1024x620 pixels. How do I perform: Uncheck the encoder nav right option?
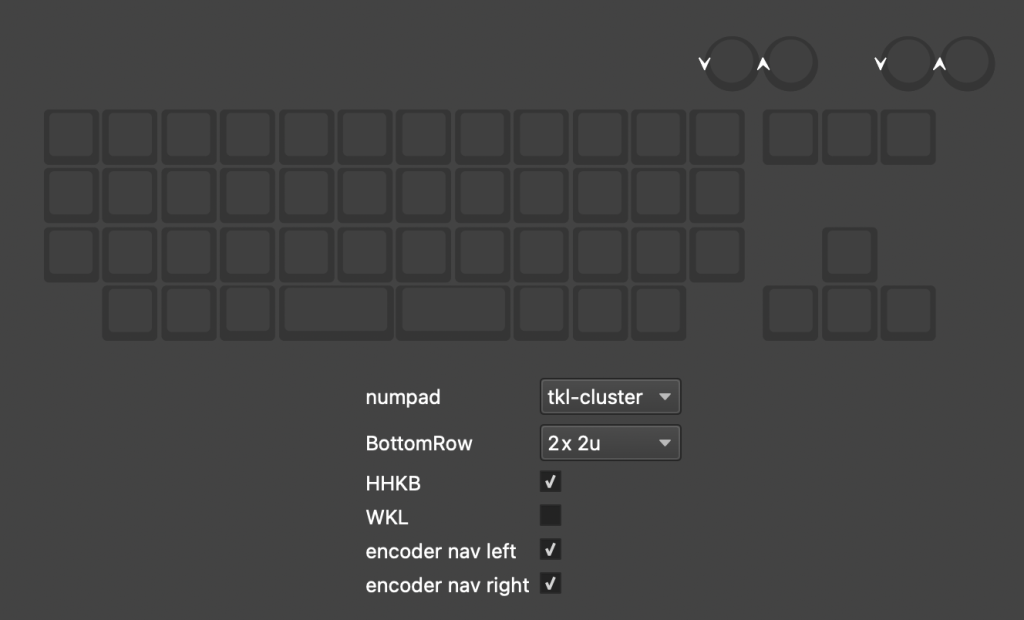pyautogui.click(x=550, y=583)
